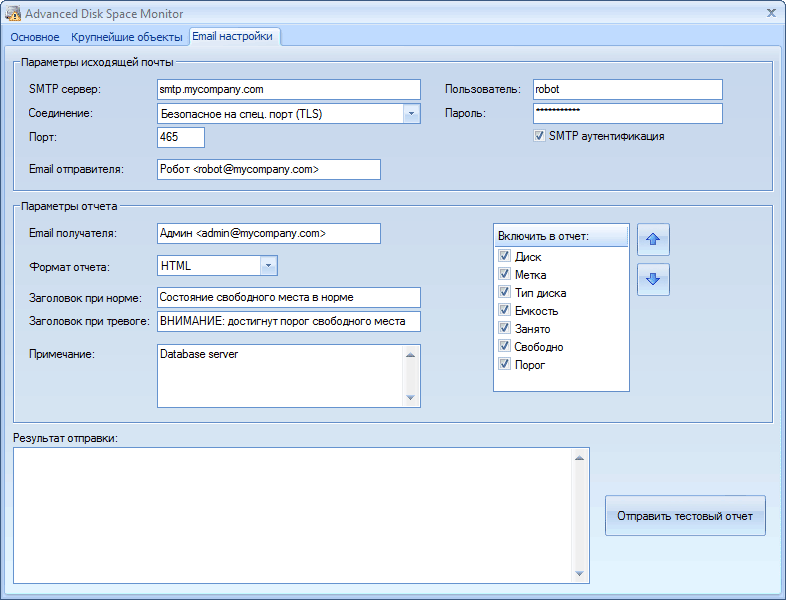Uncheck the Диск report column

click(505, 257)
